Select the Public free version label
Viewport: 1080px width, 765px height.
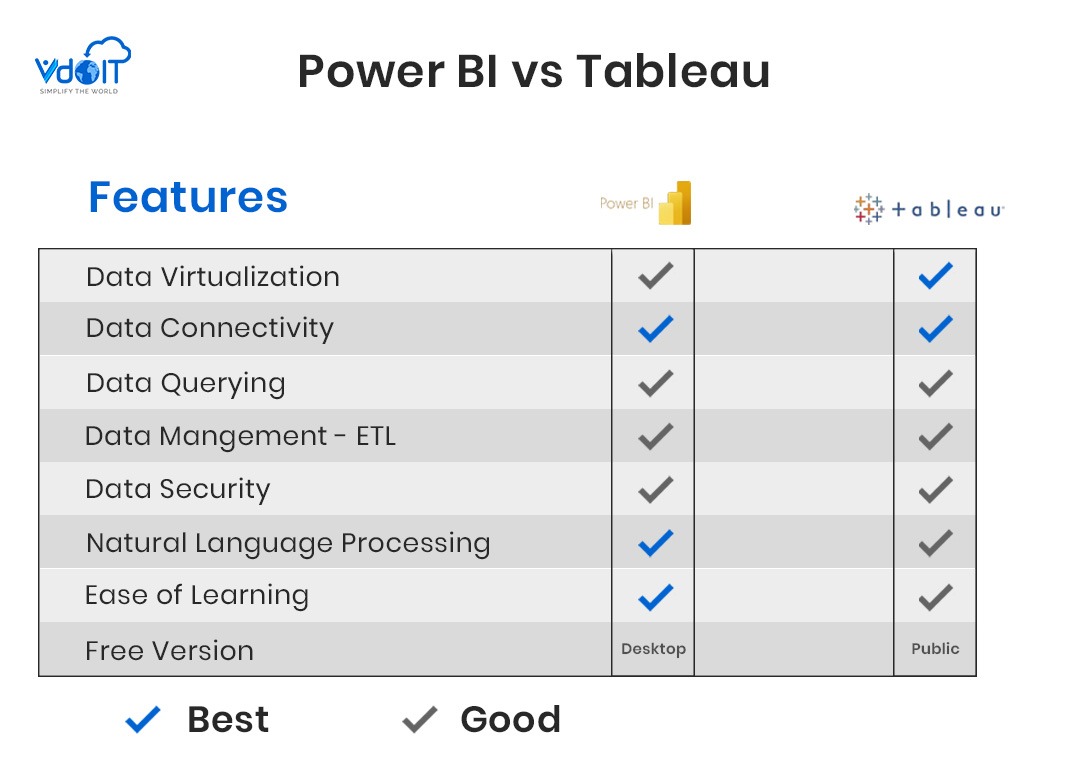click(935, 649)
